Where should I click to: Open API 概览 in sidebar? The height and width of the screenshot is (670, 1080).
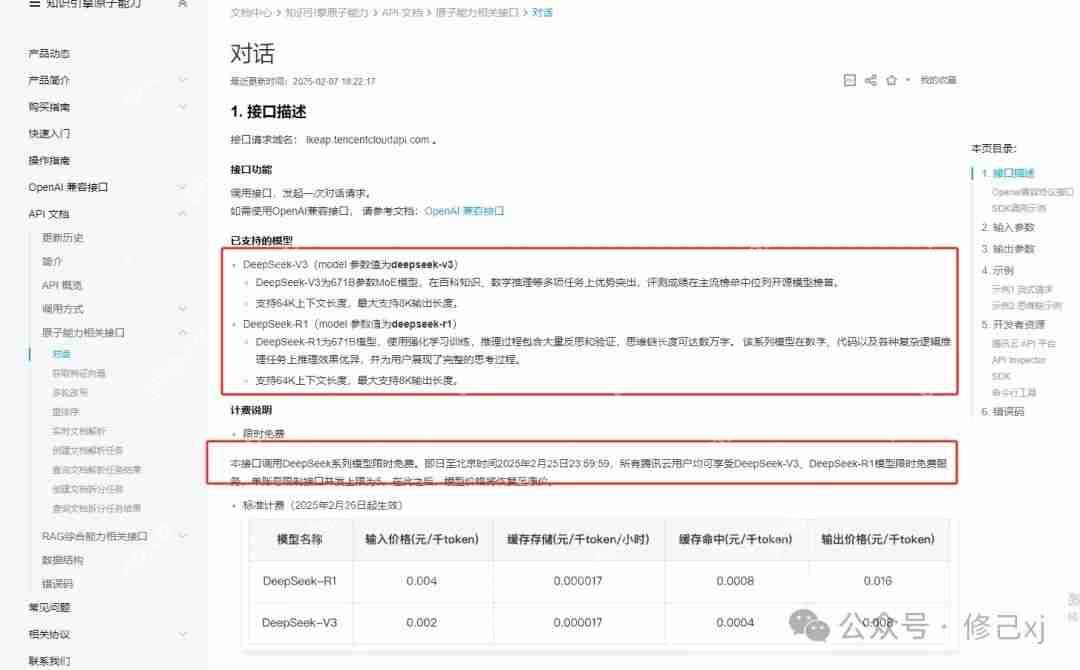(x=62, y=285)
